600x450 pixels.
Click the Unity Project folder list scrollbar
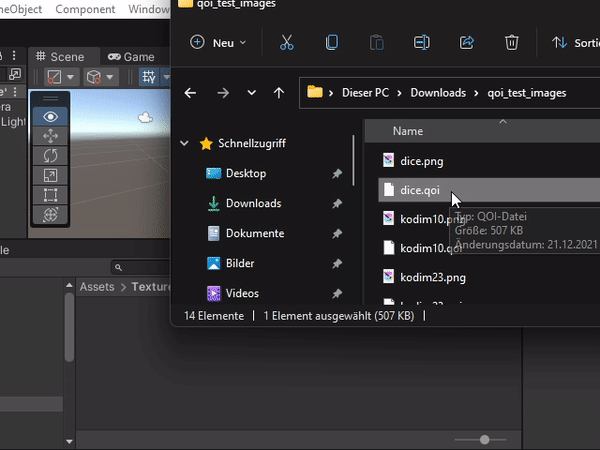pyautogui.click(x=69, y=327)
